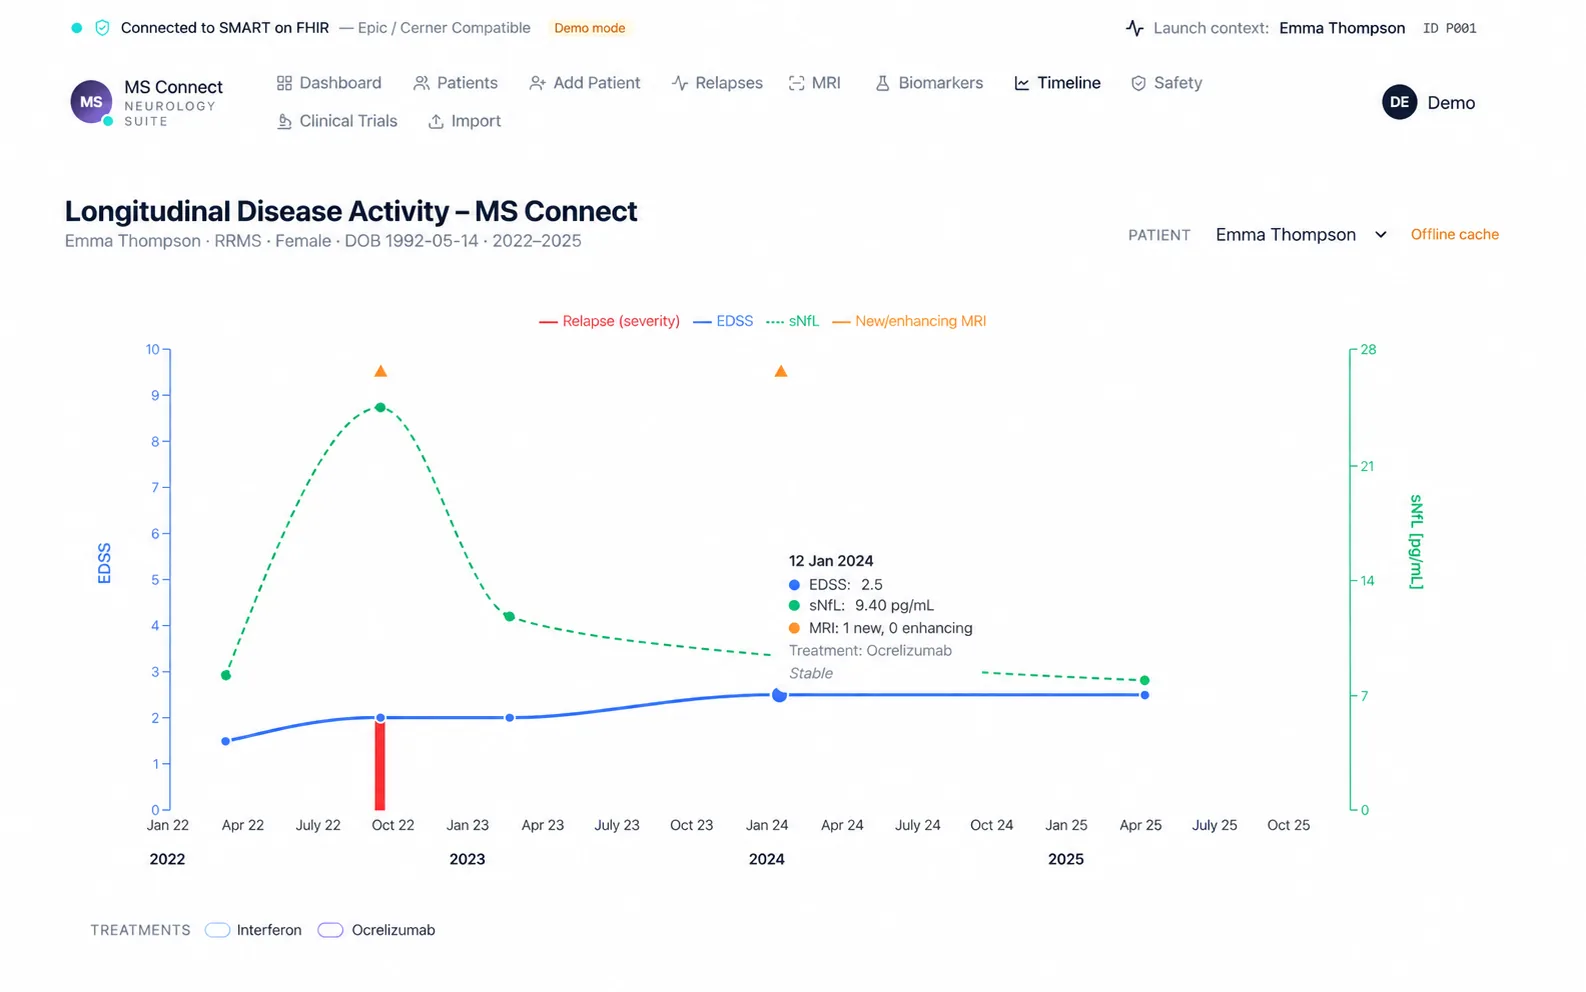Click the Add Patient person-plus icon

pos(537,83)
